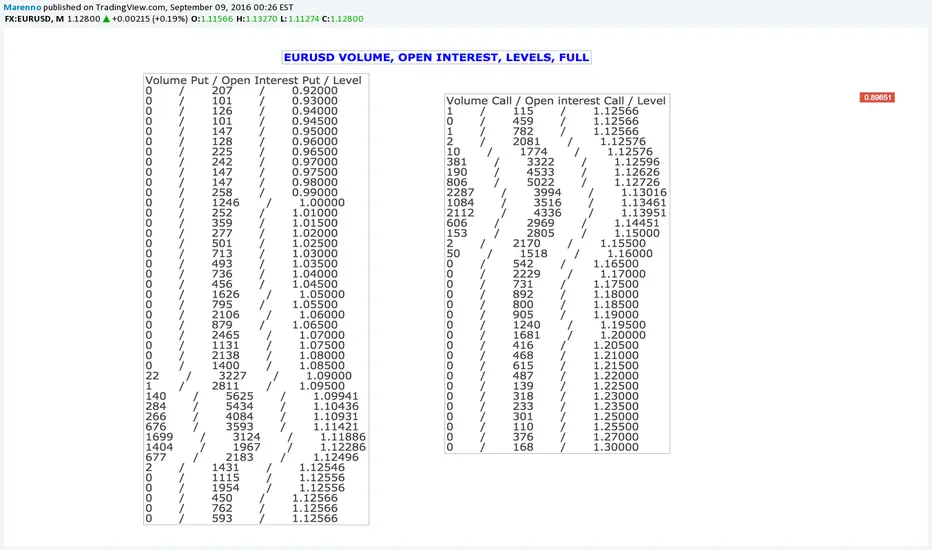Select call open interest 5022
The height and width of the screenshot is (550, 932).
coord(540,182)
